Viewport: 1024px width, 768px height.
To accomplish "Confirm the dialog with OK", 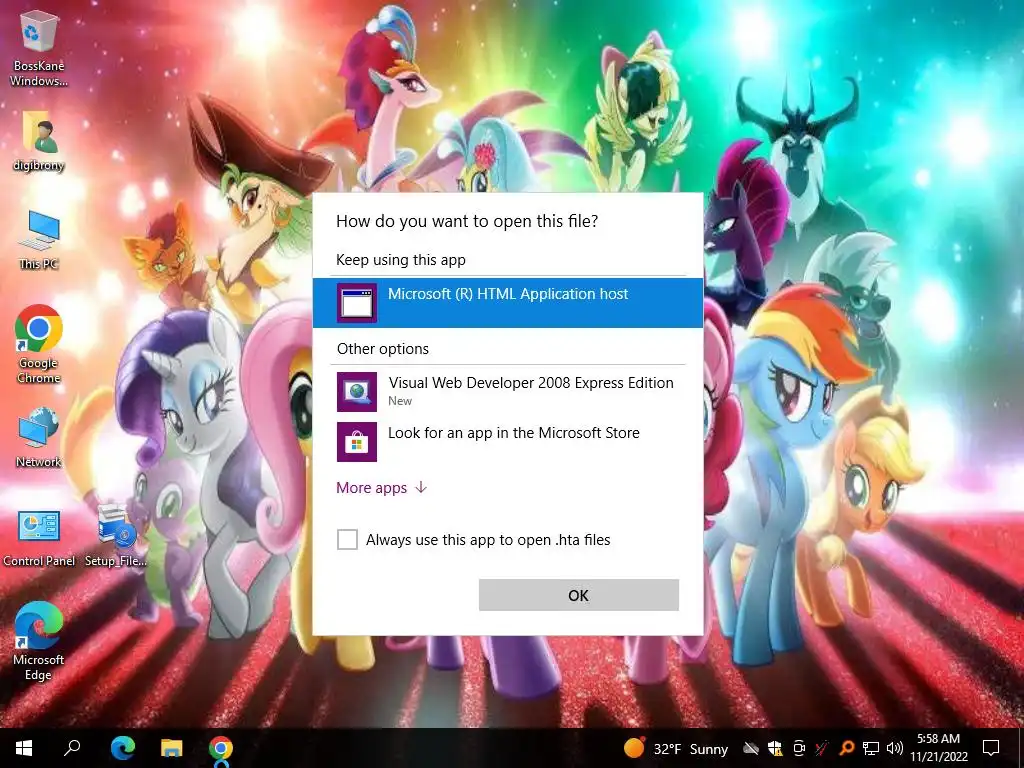I will coord(579,595).
